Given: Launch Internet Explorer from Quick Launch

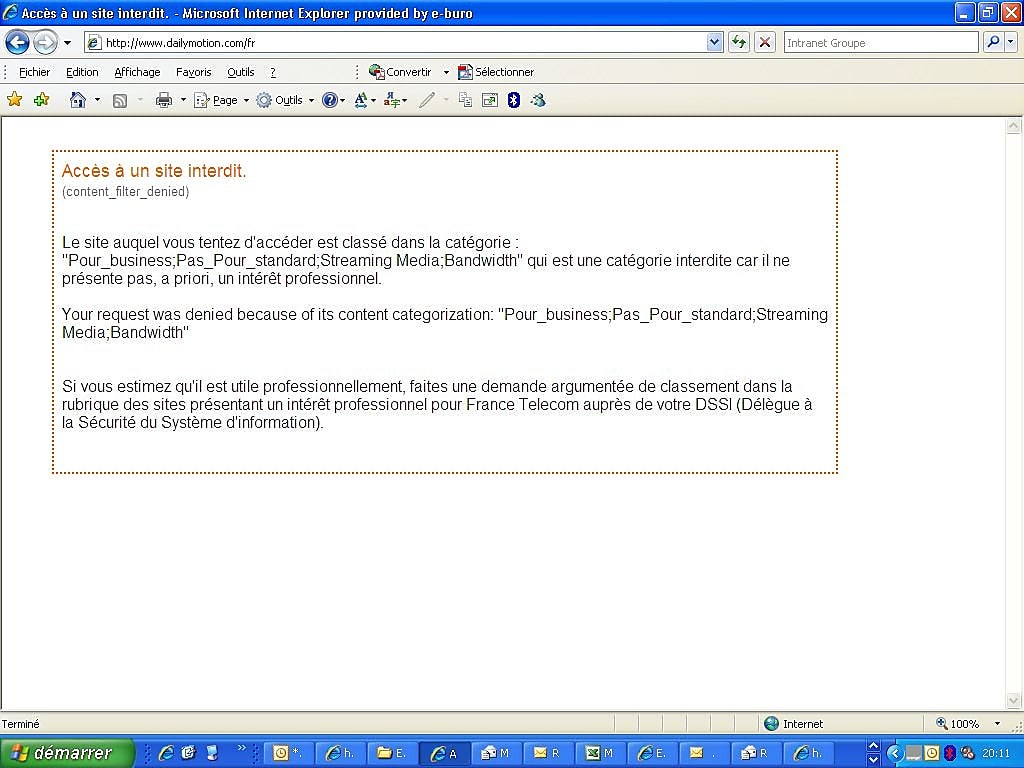Looking at the screenshot, I should (166, 753).
